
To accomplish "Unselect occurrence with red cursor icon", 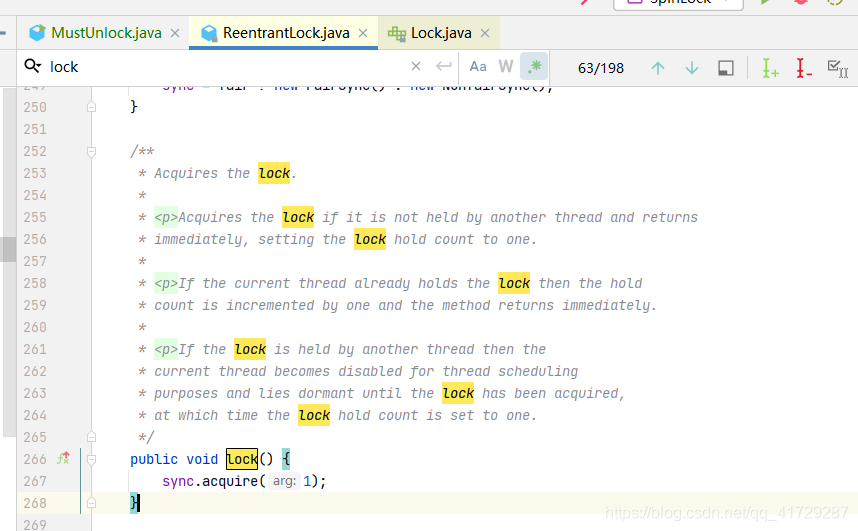I will pyautogui.click(x=804, y=68).
